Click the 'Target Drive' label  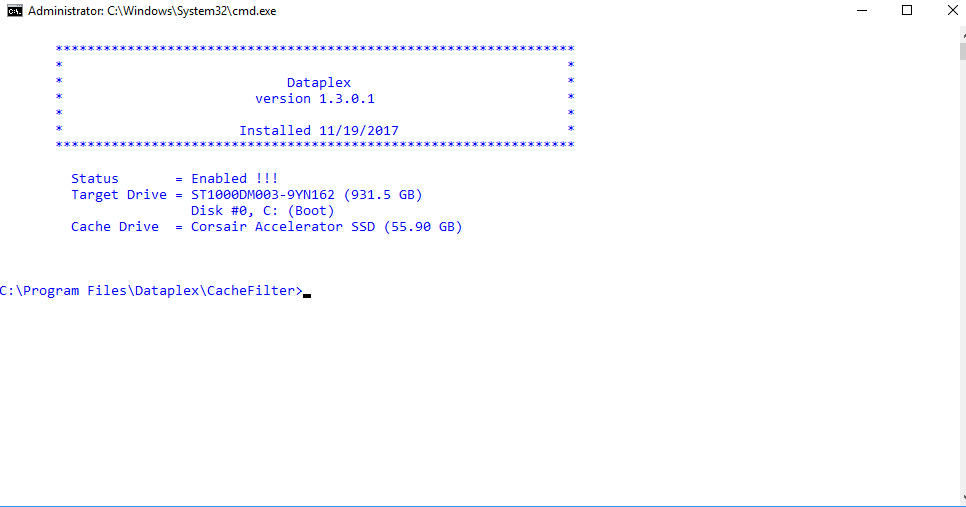click(119, 195)
